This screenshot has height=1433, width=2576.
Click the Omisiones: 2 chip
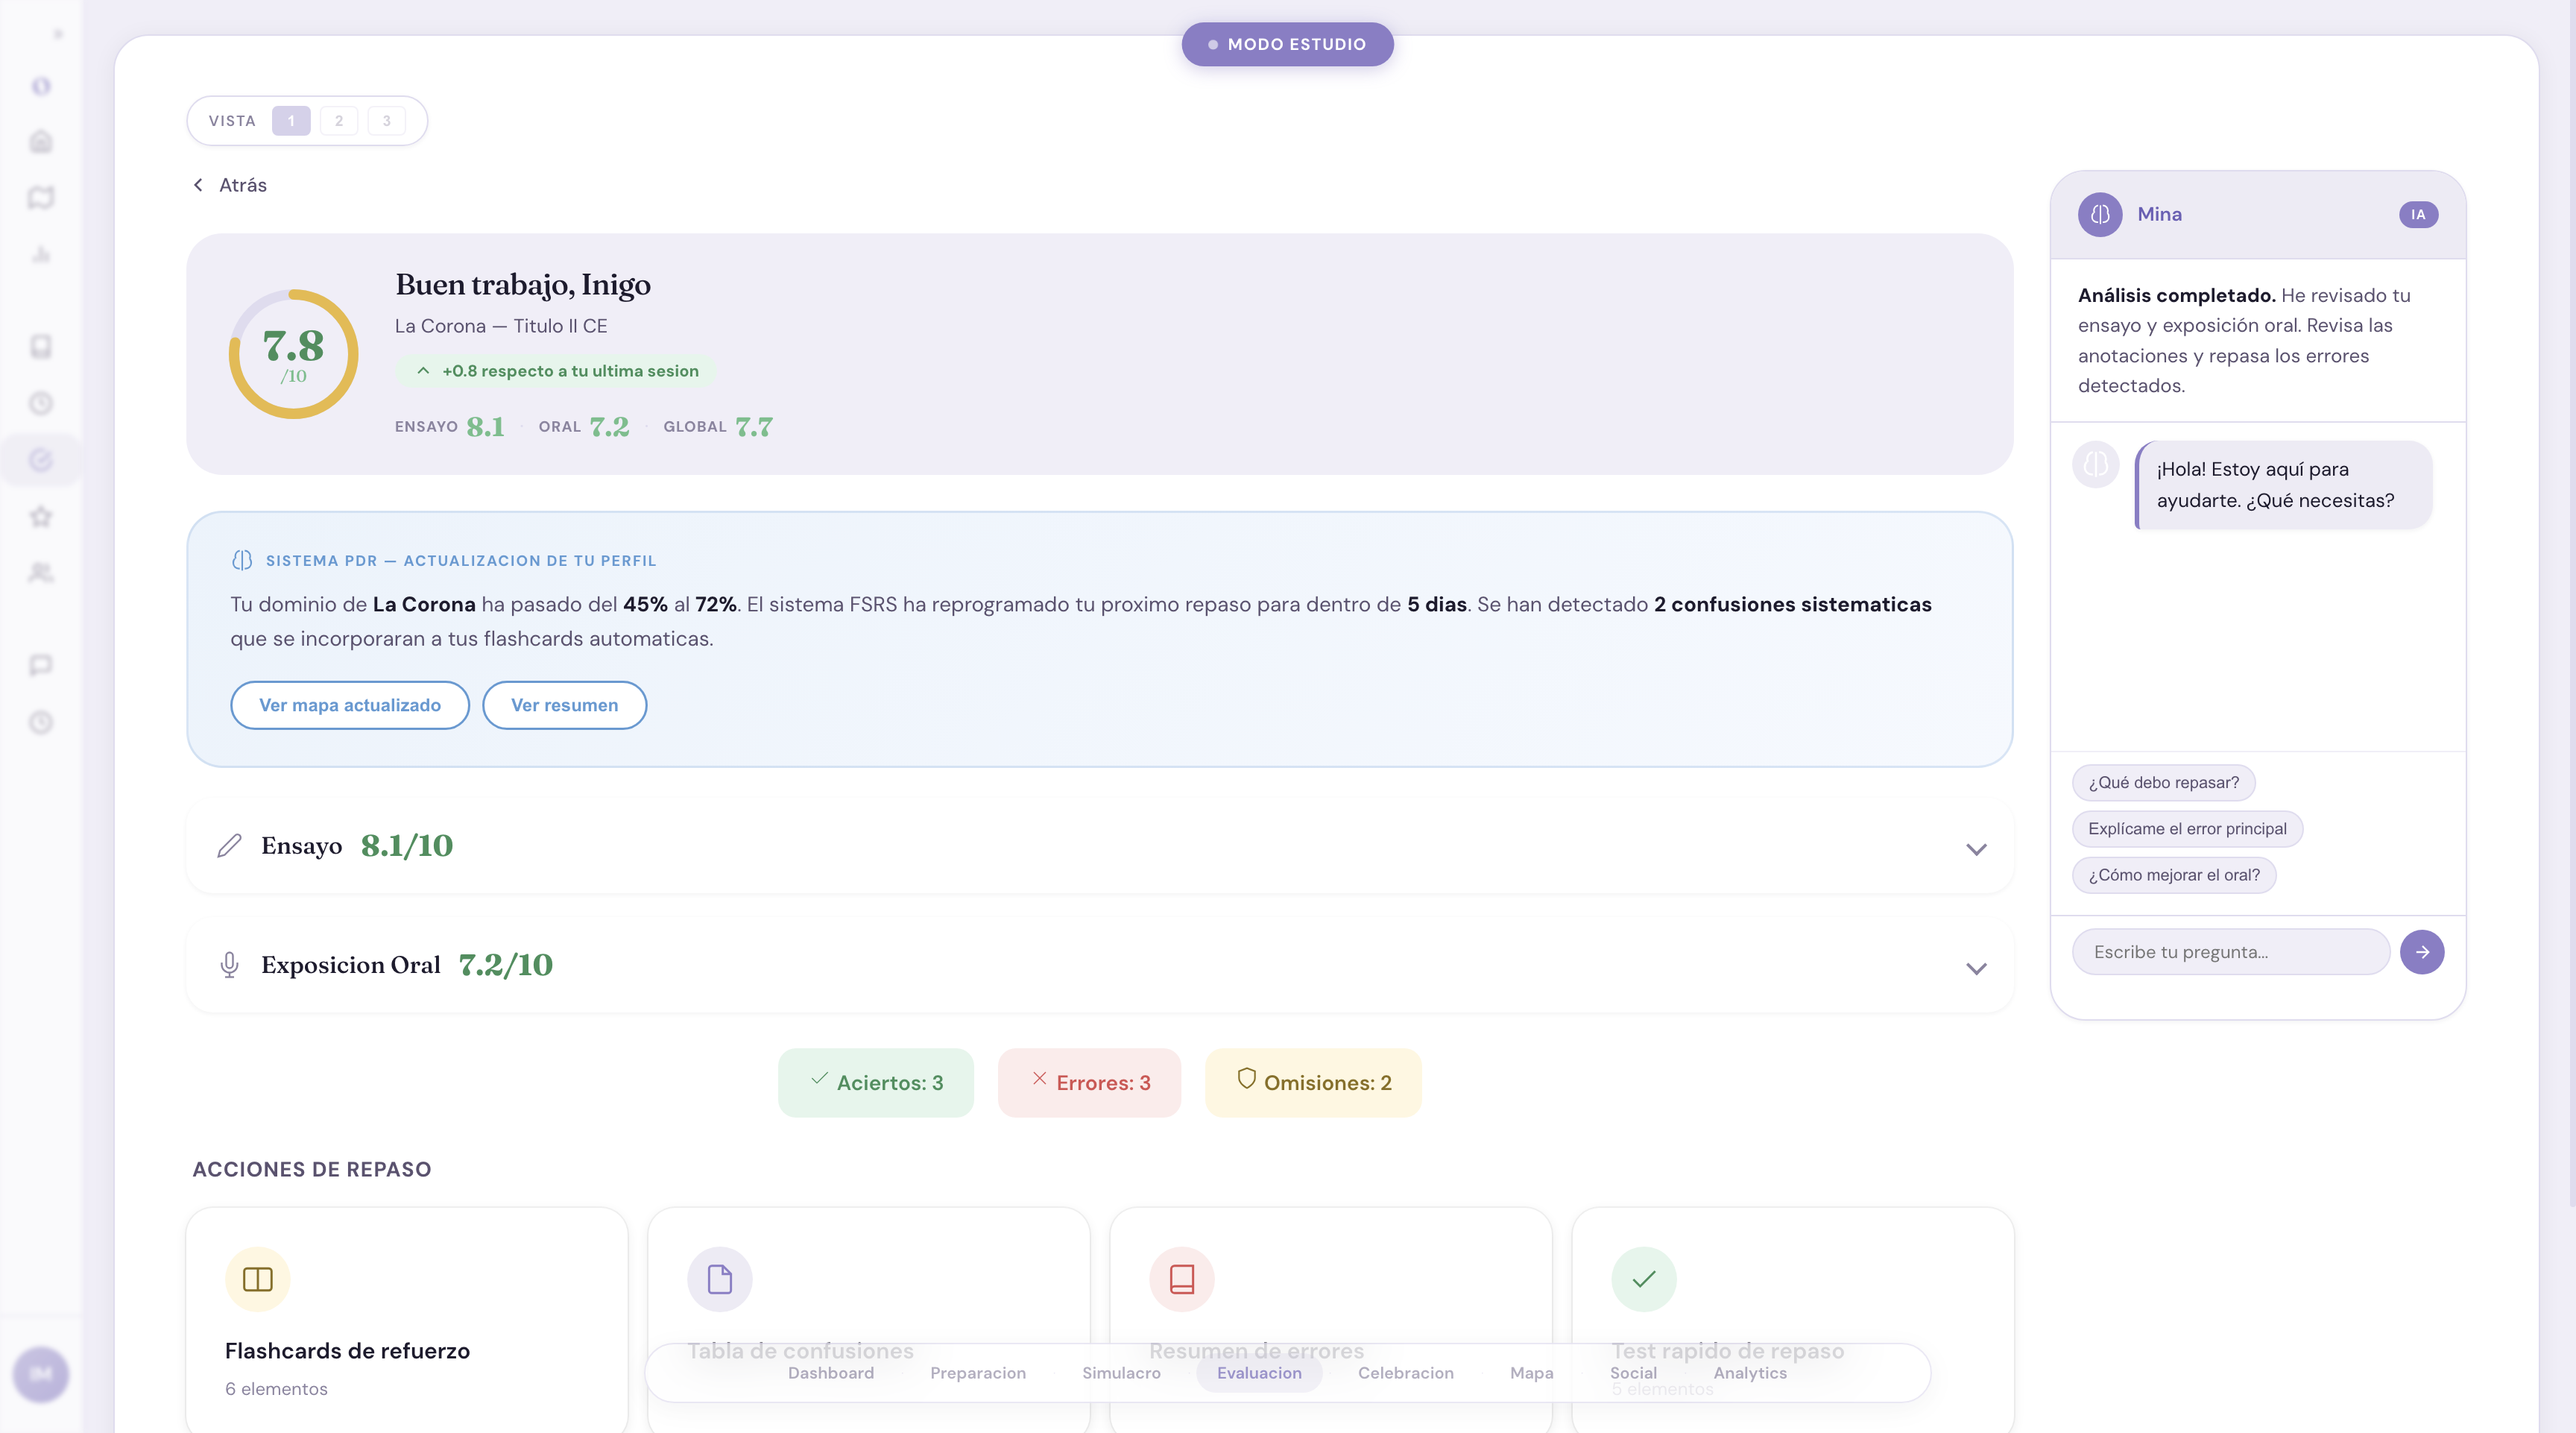[1314, 1082]
